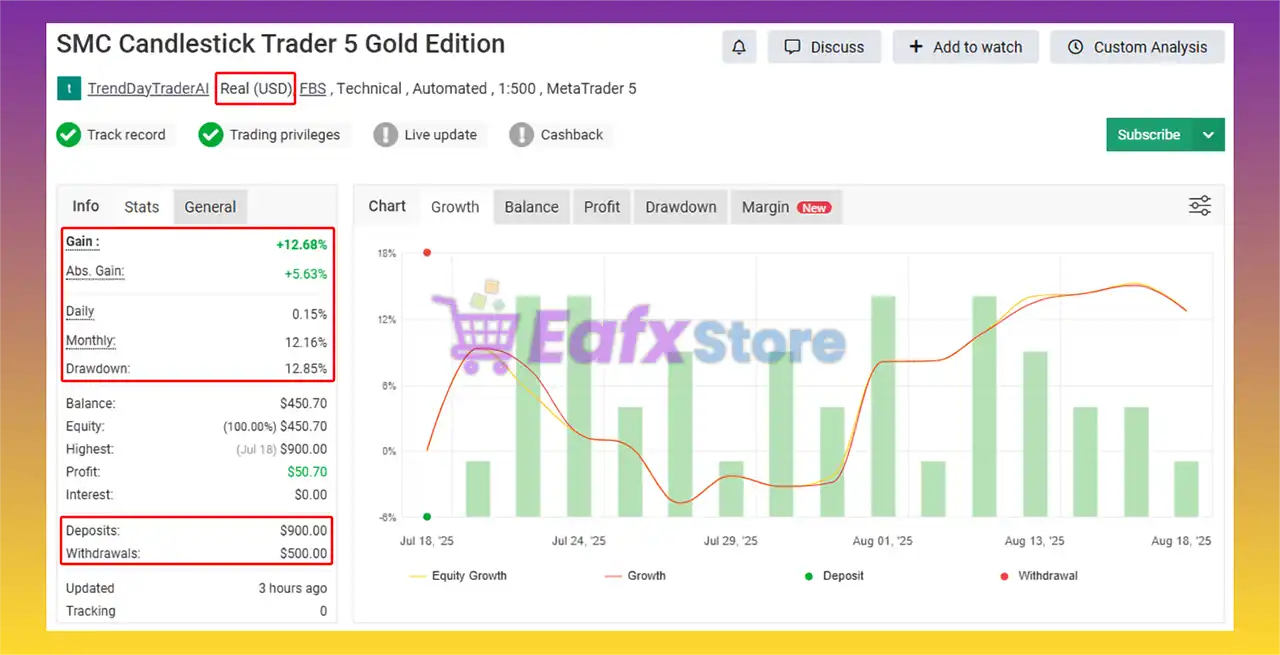1280x655 pixels.
Task: Open the Balance chart tab
Action: pyautogui.click(x=531, y=207)
